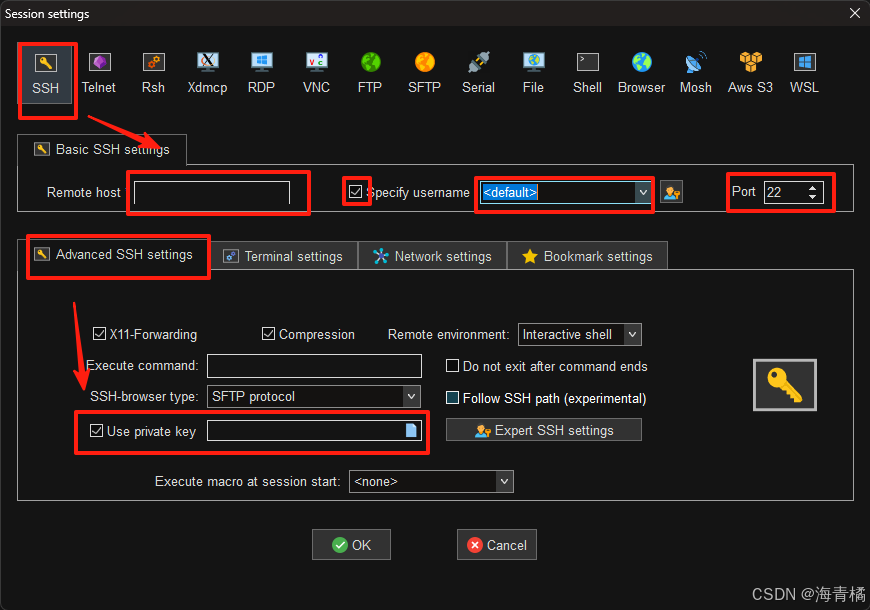Screen dimensions: 870x610
Task: Select the VNC session icon
Action: click(x=316, y=72)
